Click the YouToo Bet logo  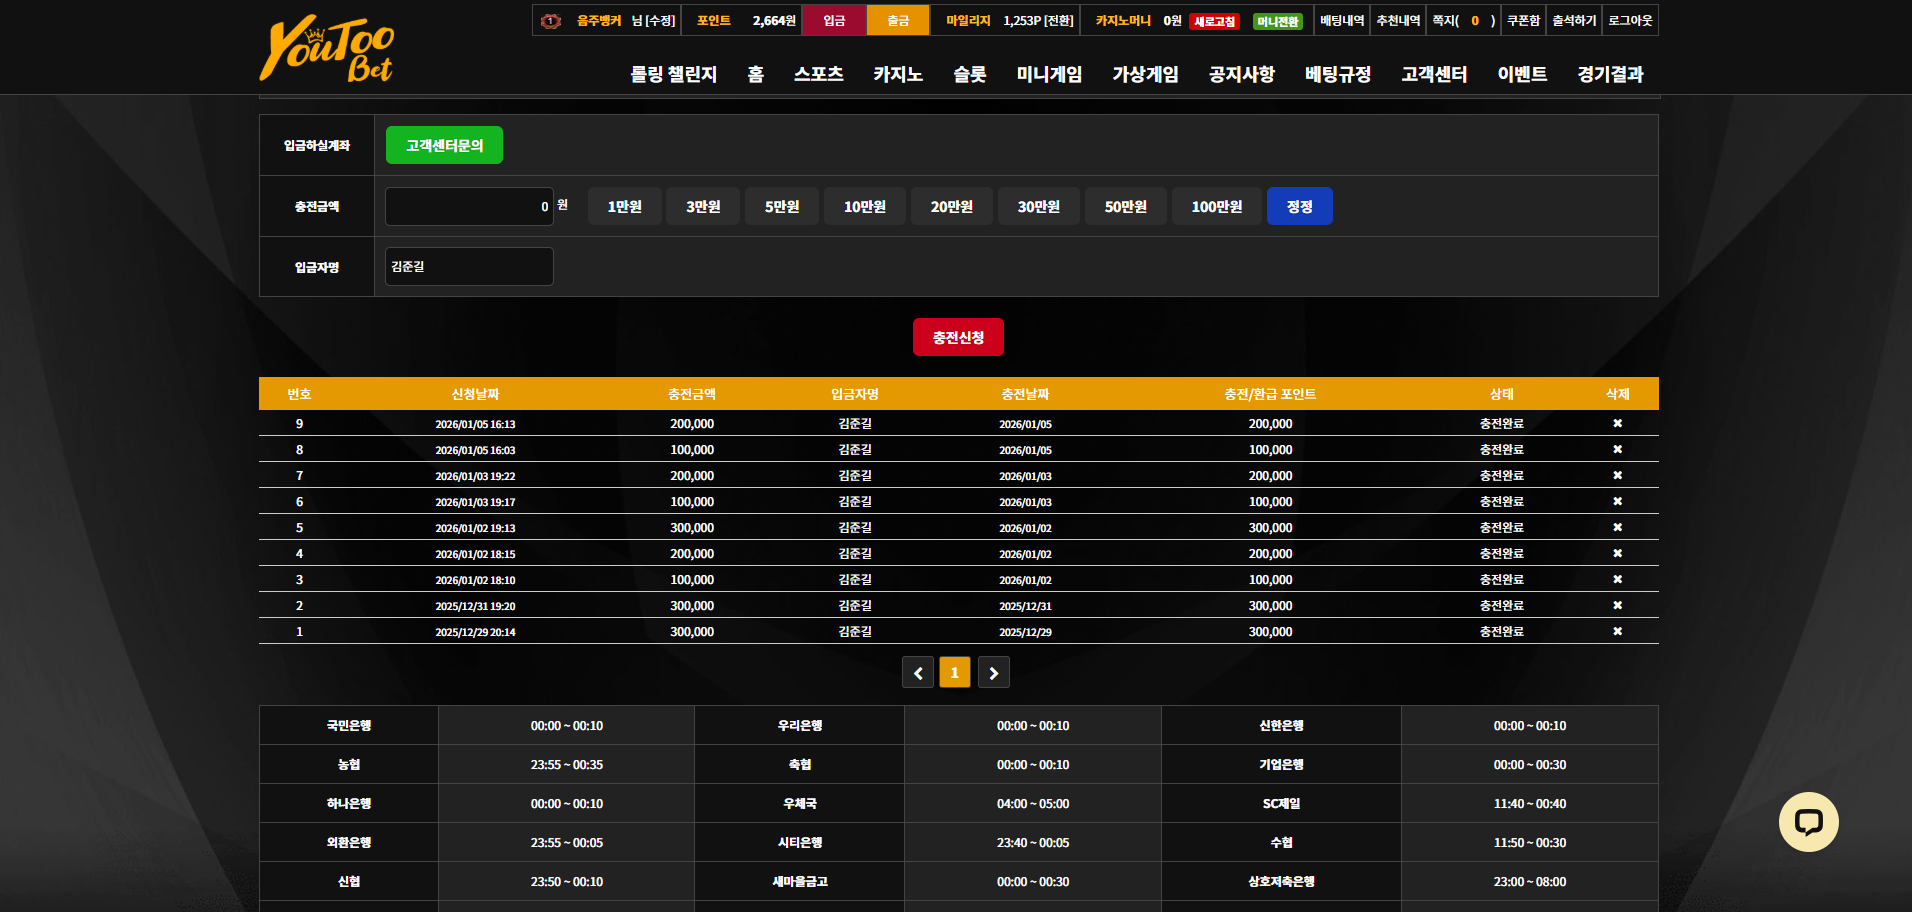[327, 48]
